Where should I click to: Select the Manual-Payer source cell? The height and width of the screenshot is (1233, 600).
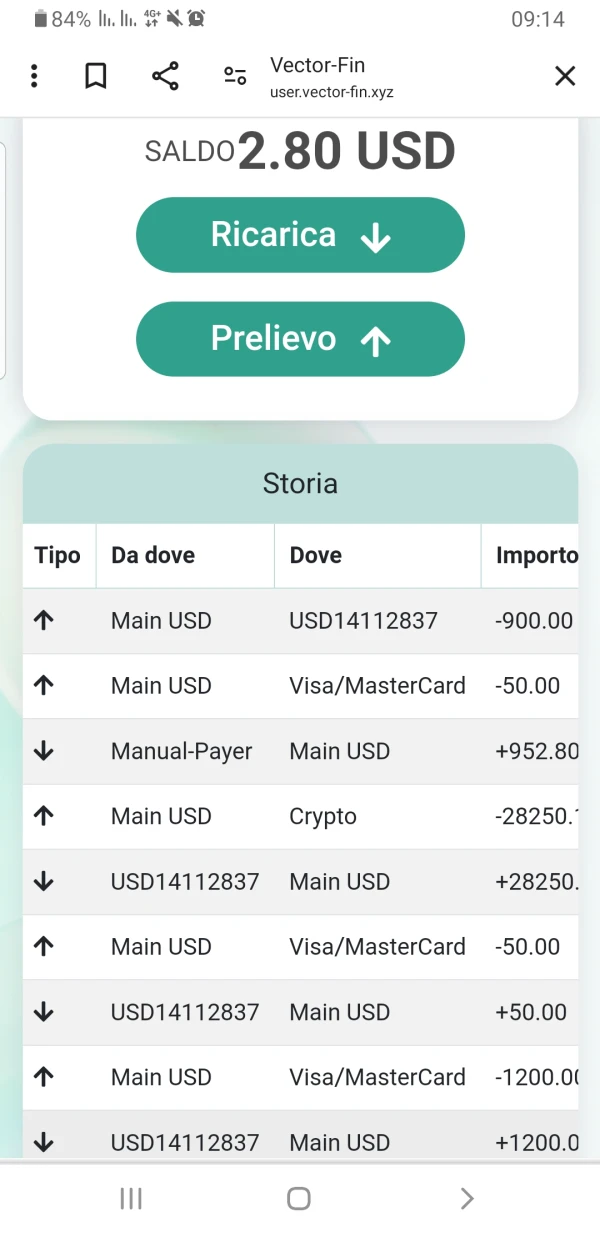tap(182, 751)
